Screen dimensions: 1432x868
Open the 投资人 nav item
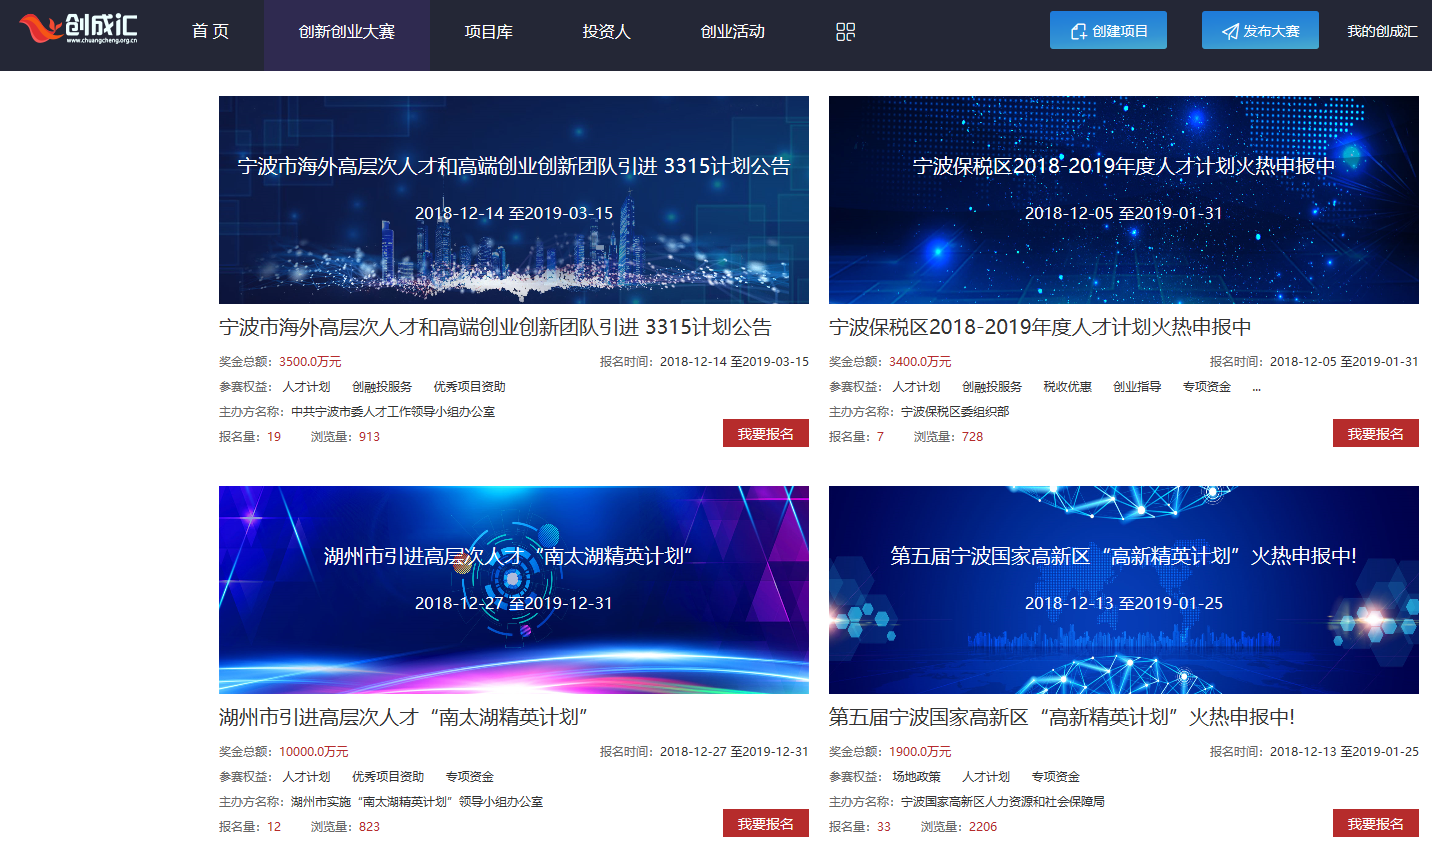[606, 32]
